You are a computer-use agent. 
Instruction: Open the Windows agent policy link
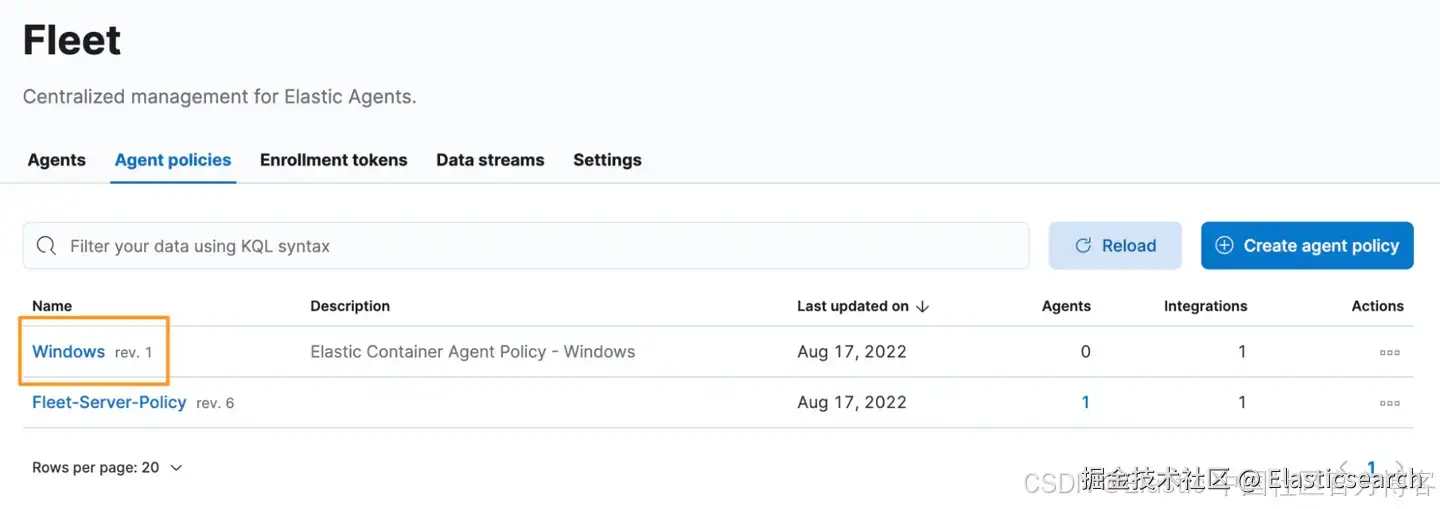(69, 352)
